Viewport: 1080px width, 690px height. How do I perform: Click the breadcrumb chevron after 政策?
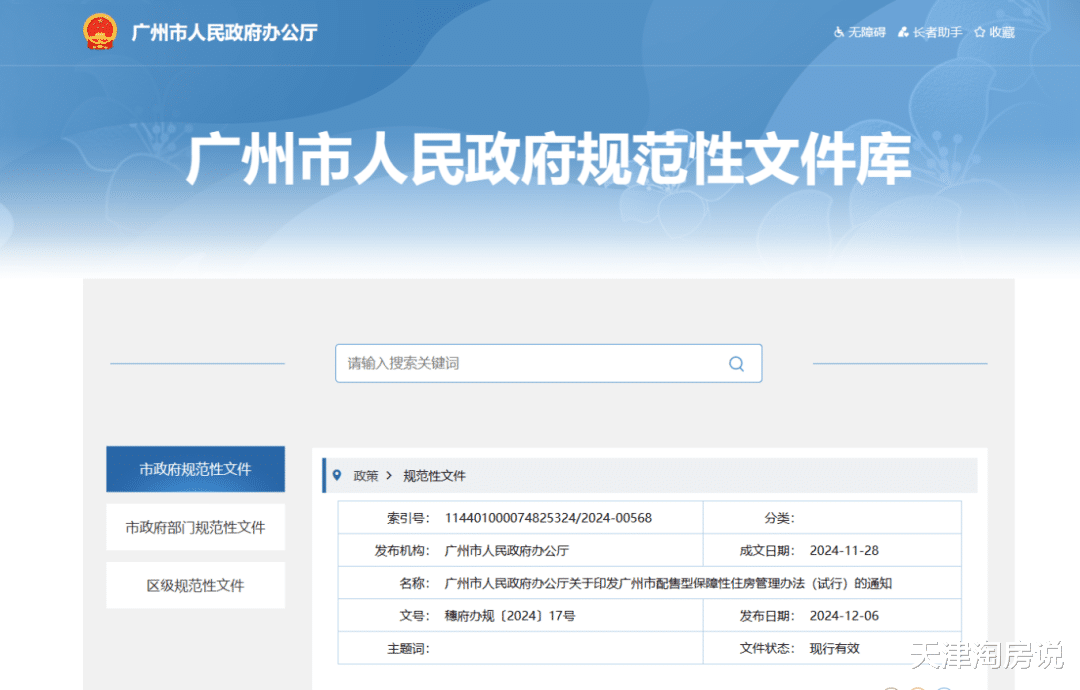(x=389, y=476)
